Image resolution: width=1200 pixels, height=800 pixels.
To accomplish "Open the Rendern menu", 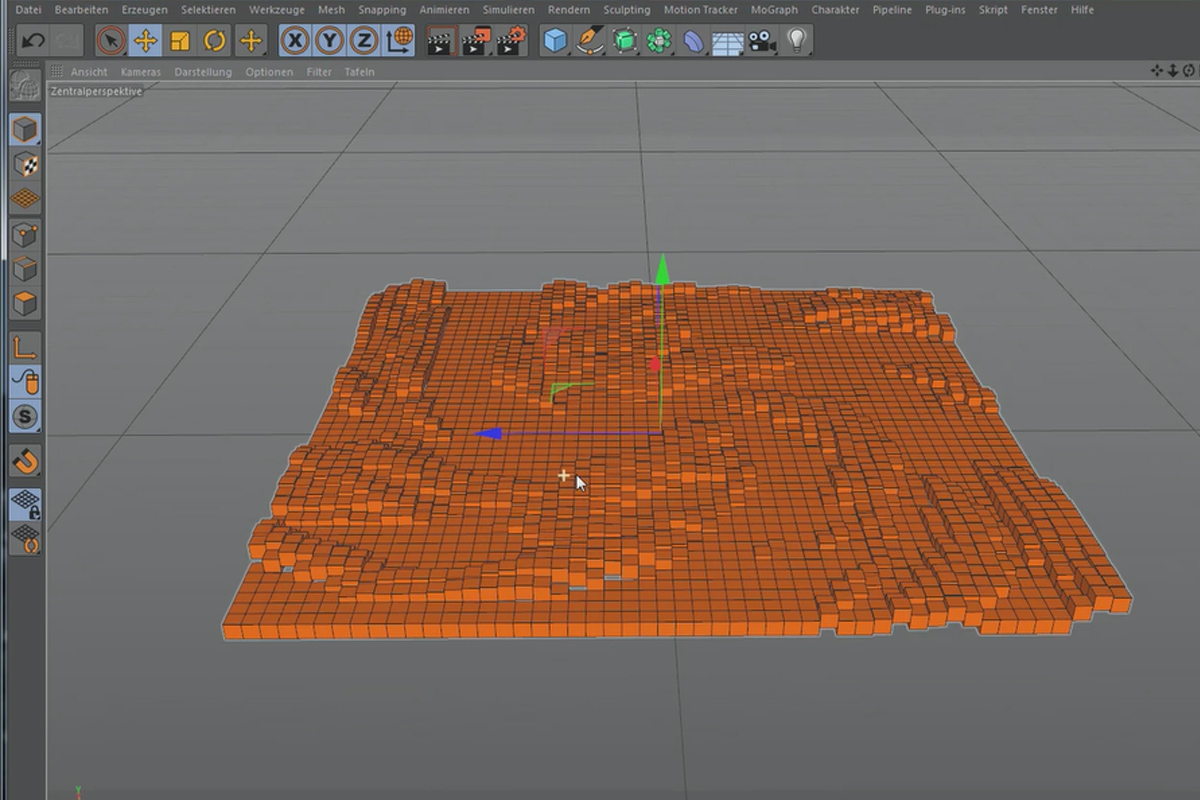I will (569, 9).
